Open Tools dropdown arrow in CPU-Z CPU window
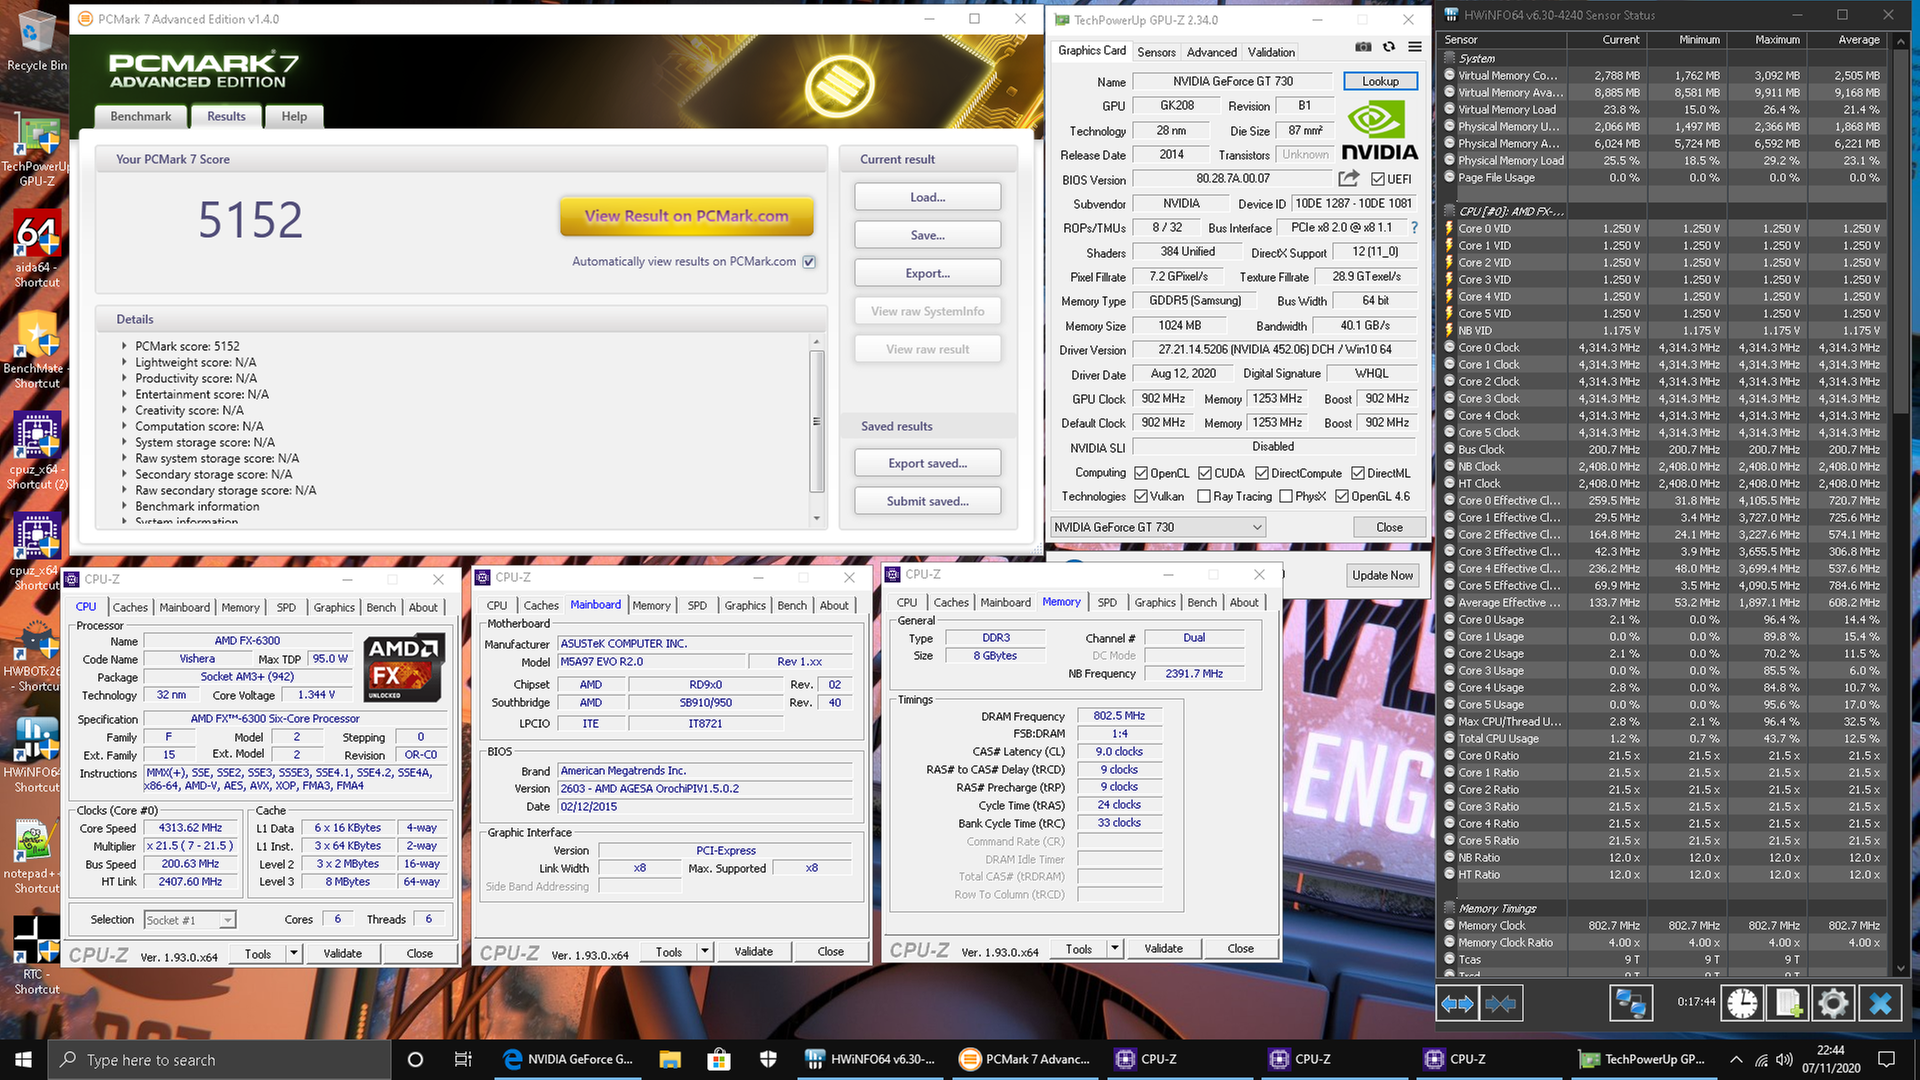 tap(294, 953)
